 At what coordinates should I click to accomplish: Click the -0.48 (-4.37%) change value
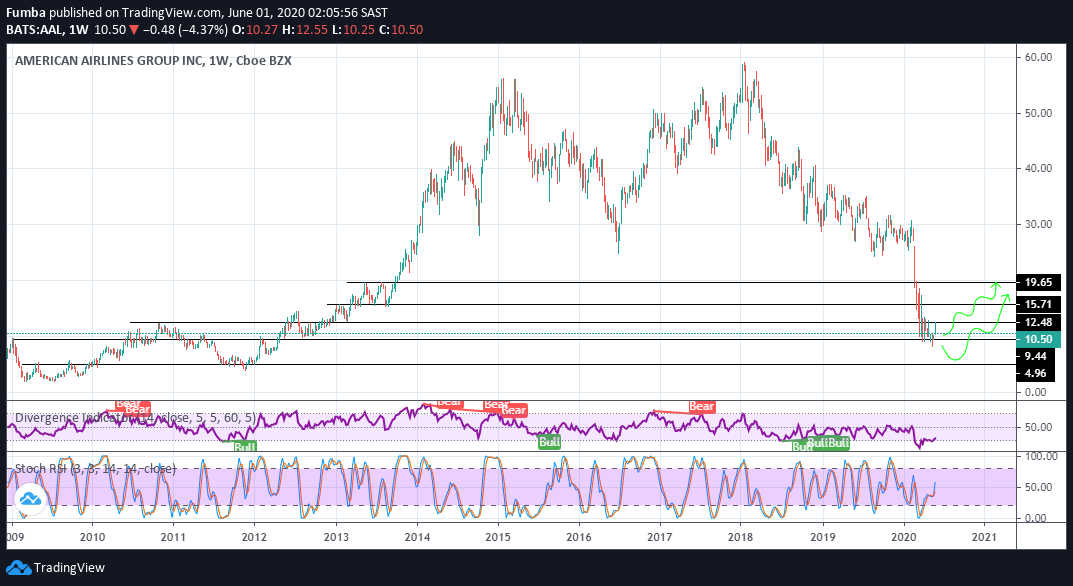(x=185, y=29)
